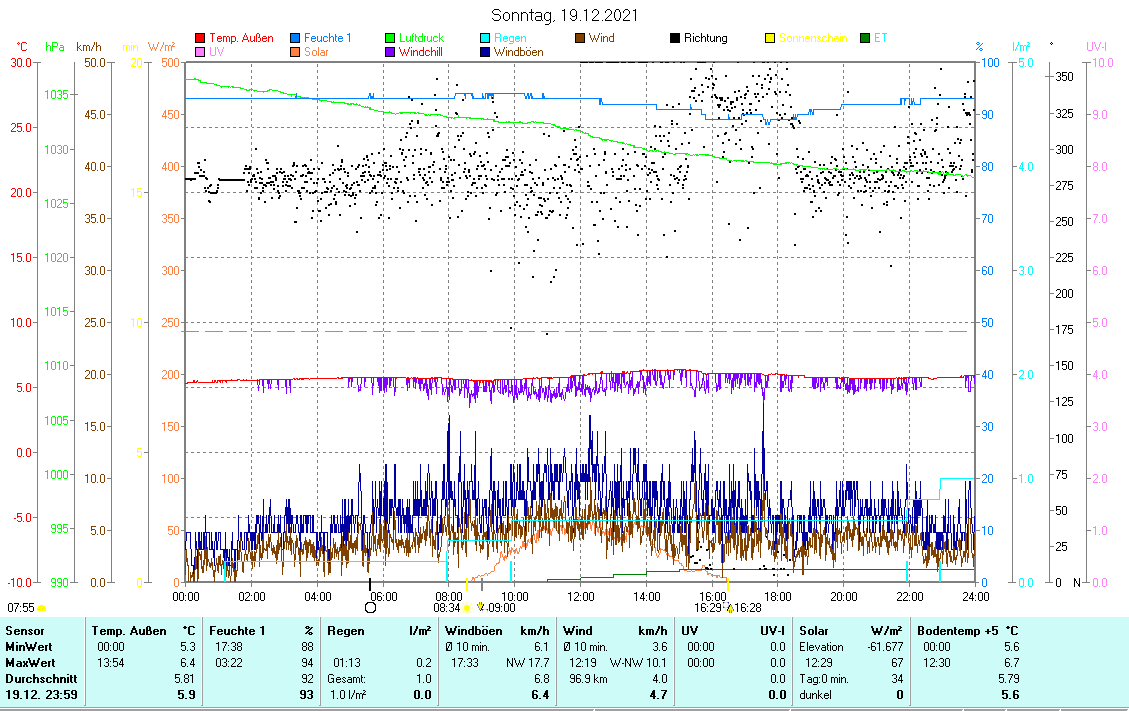This screenshot has width=1129, height=711.
Task: Click the chart title Sonntag, 19.12.2021
Action: (x=565, y=16)
